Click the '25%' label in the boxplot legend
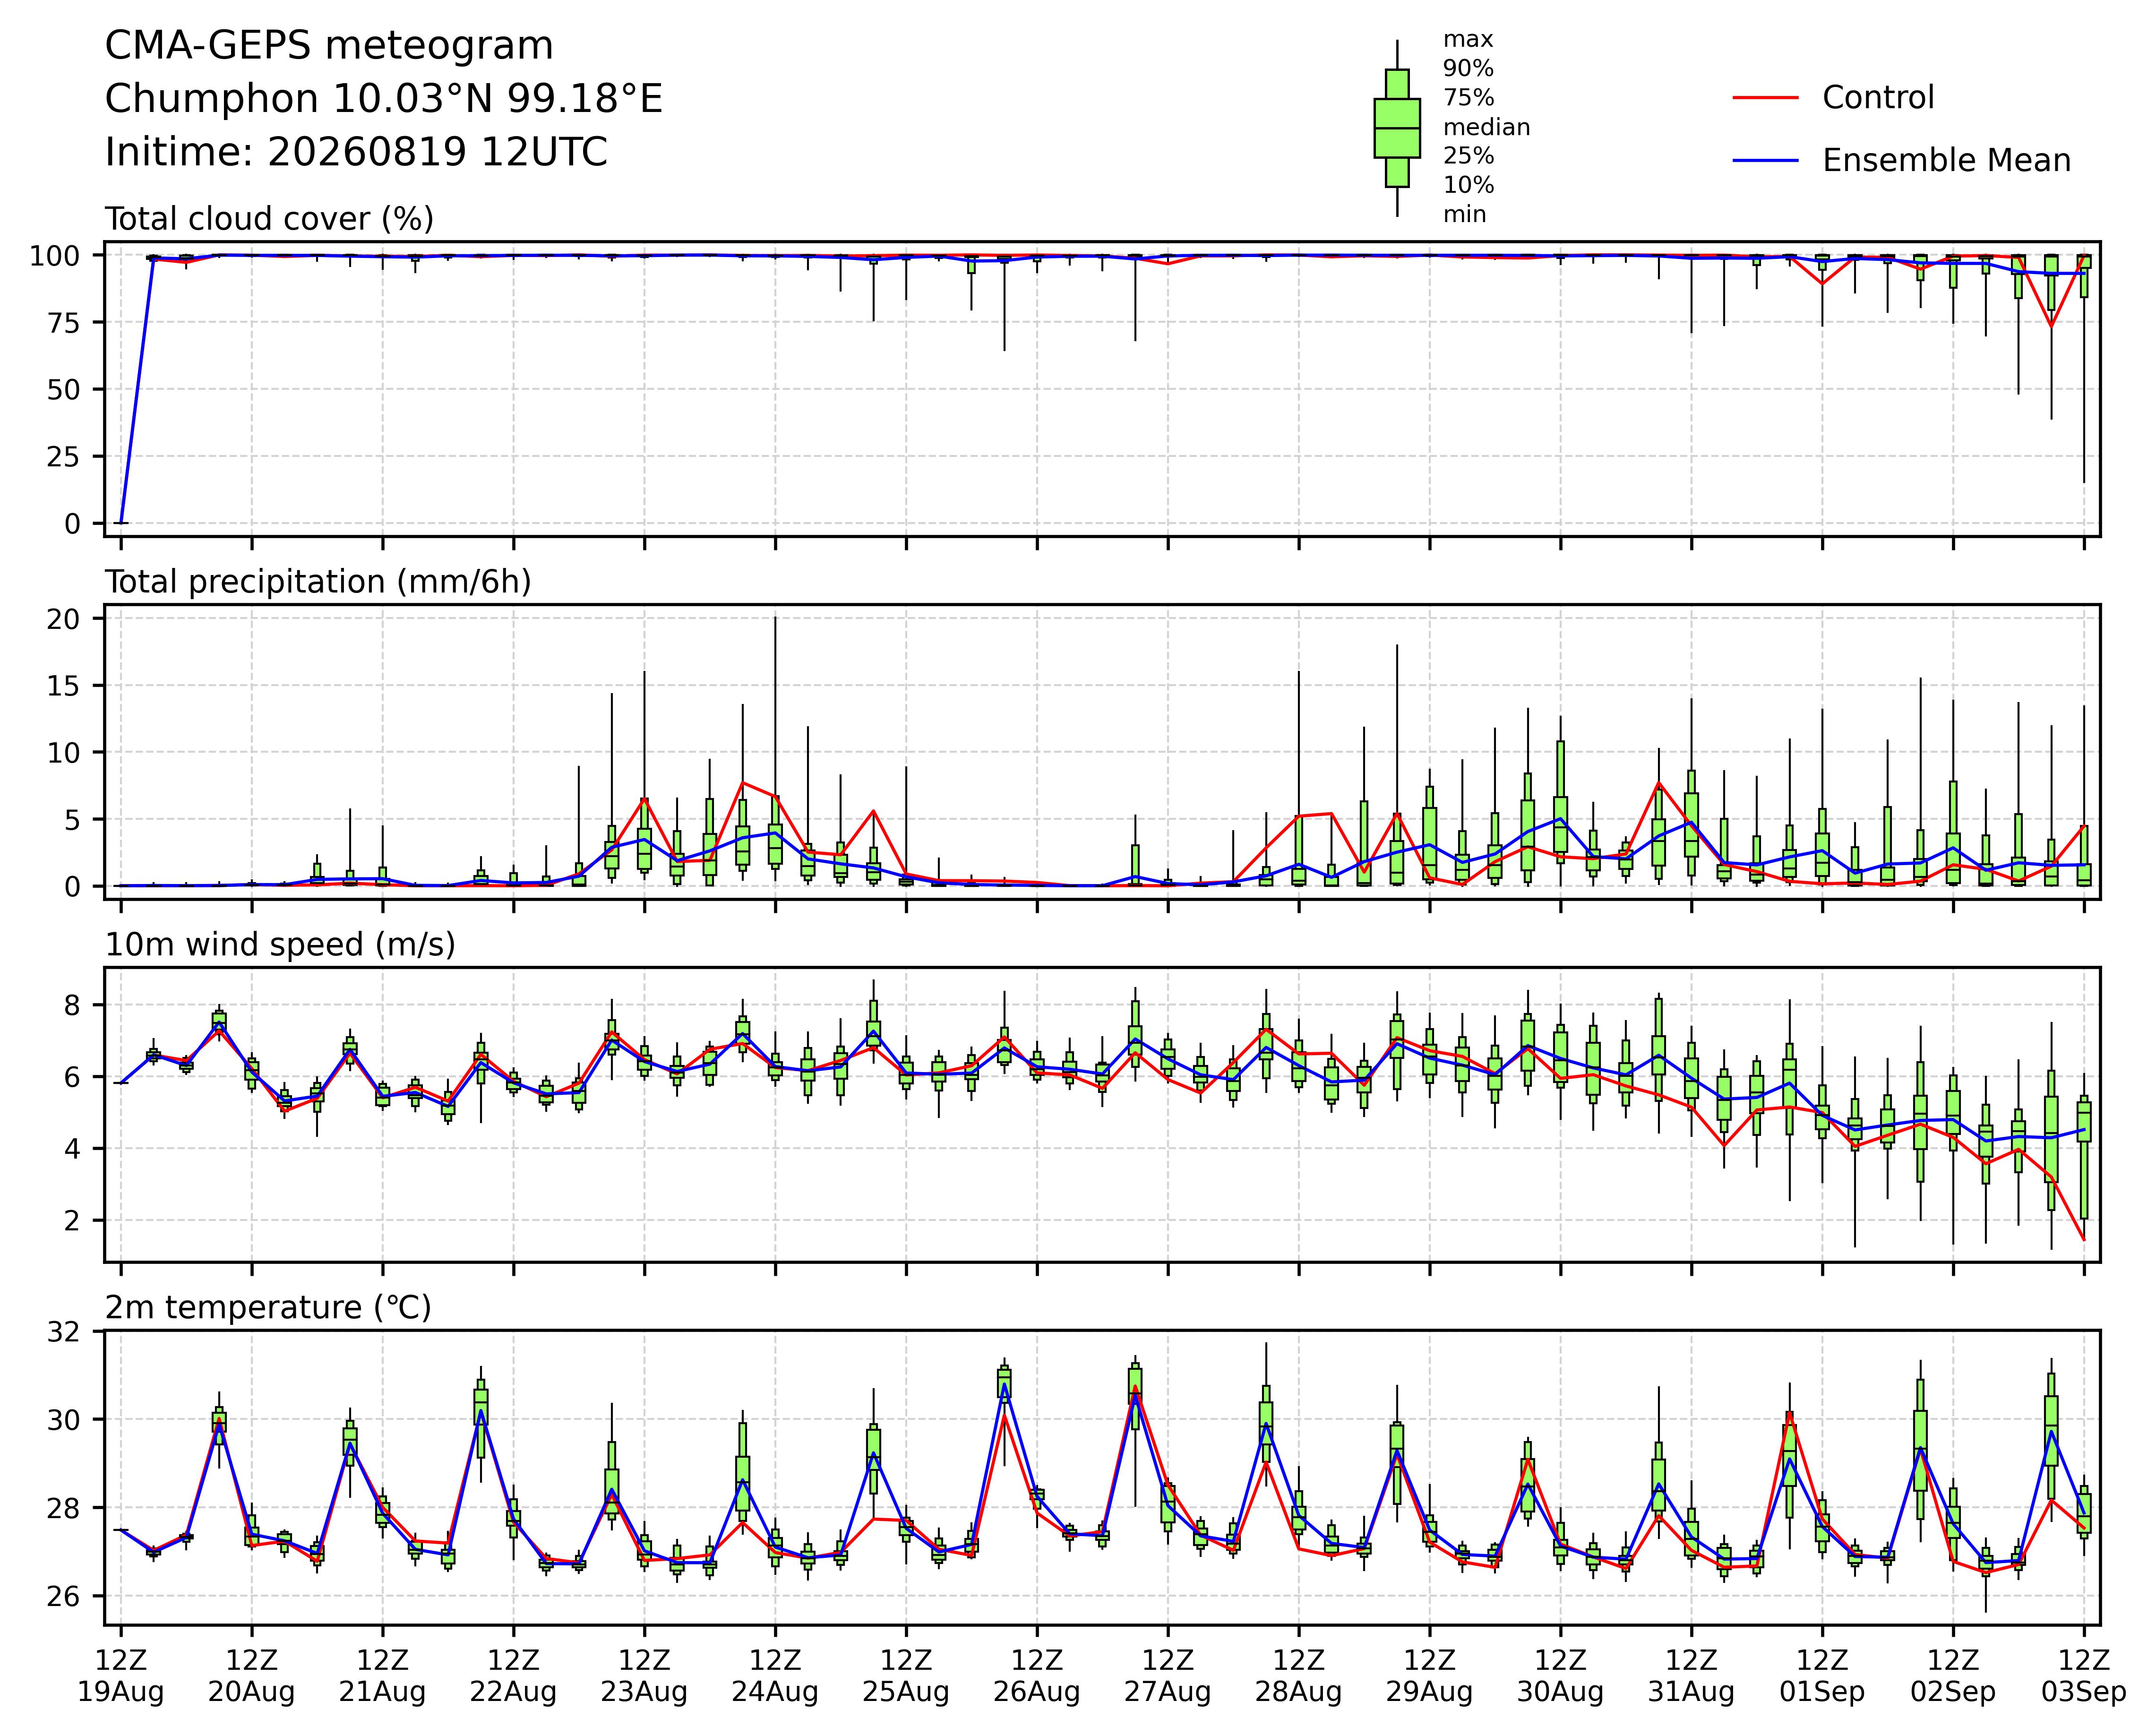 [x=1468, y=156]
